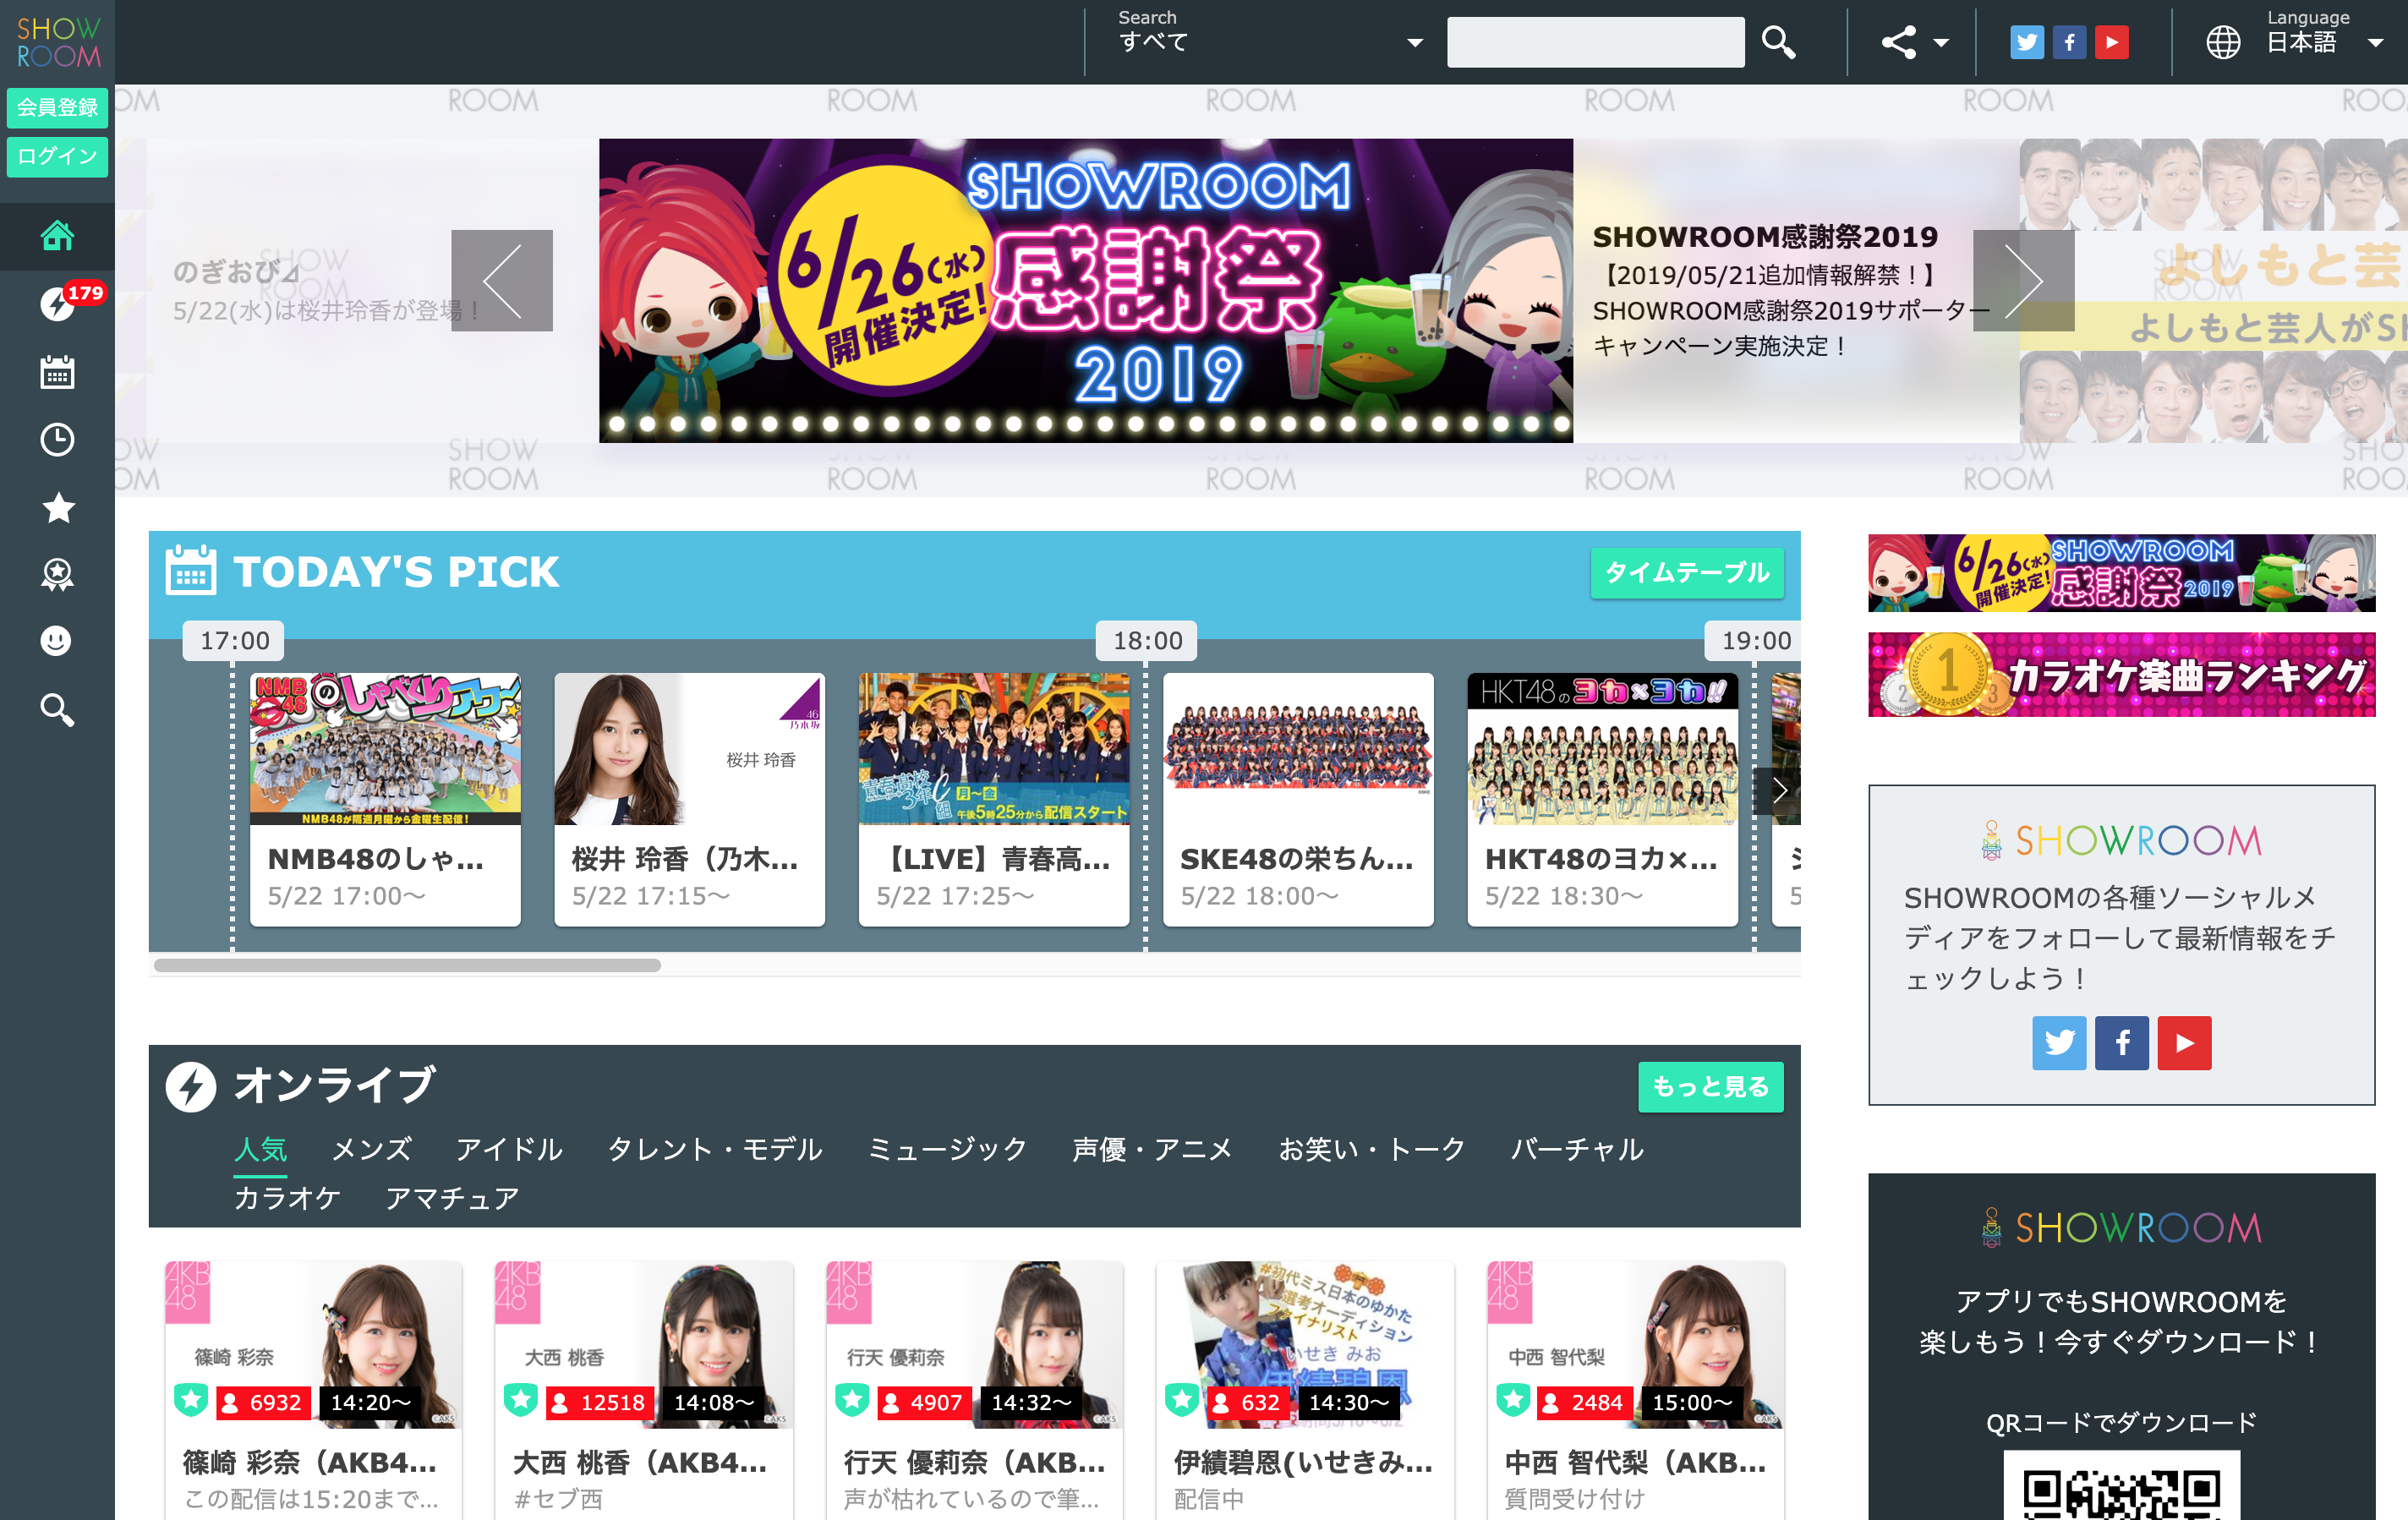The height and width of the screenshot is (1520, 2408).
Task: Click the magnifier search submit button
Action: pyautogui.click(x=1778, y=42)
